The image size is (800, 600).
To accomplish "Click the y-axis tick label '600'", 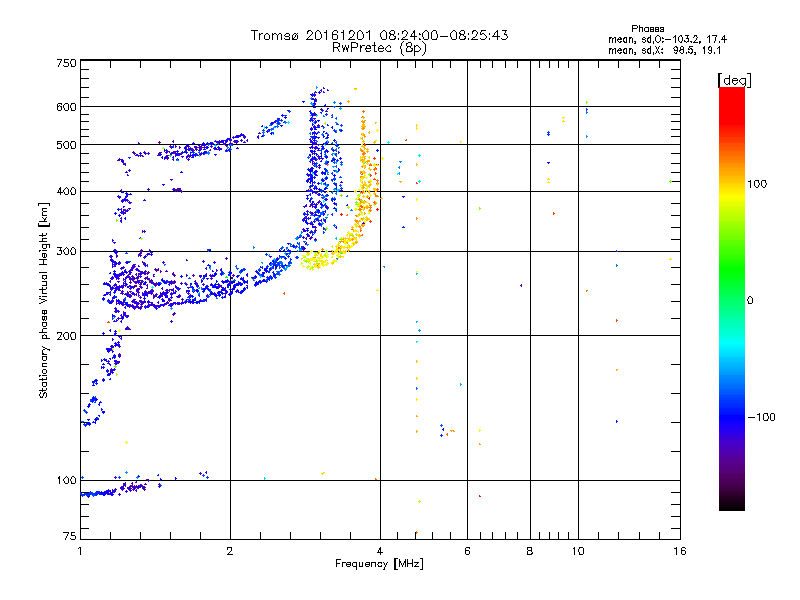I will (66, 107).
